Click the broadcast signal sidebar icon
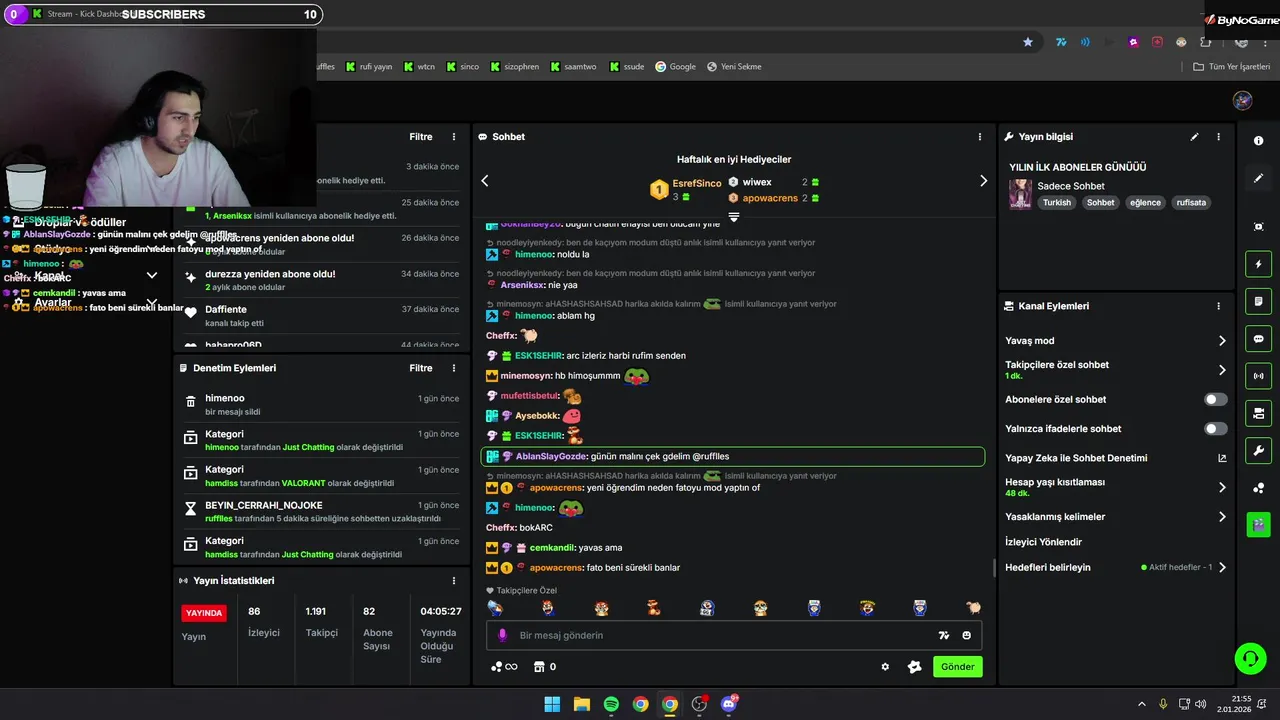This screenshot has width=1280, height=720. click(1258, 376)
